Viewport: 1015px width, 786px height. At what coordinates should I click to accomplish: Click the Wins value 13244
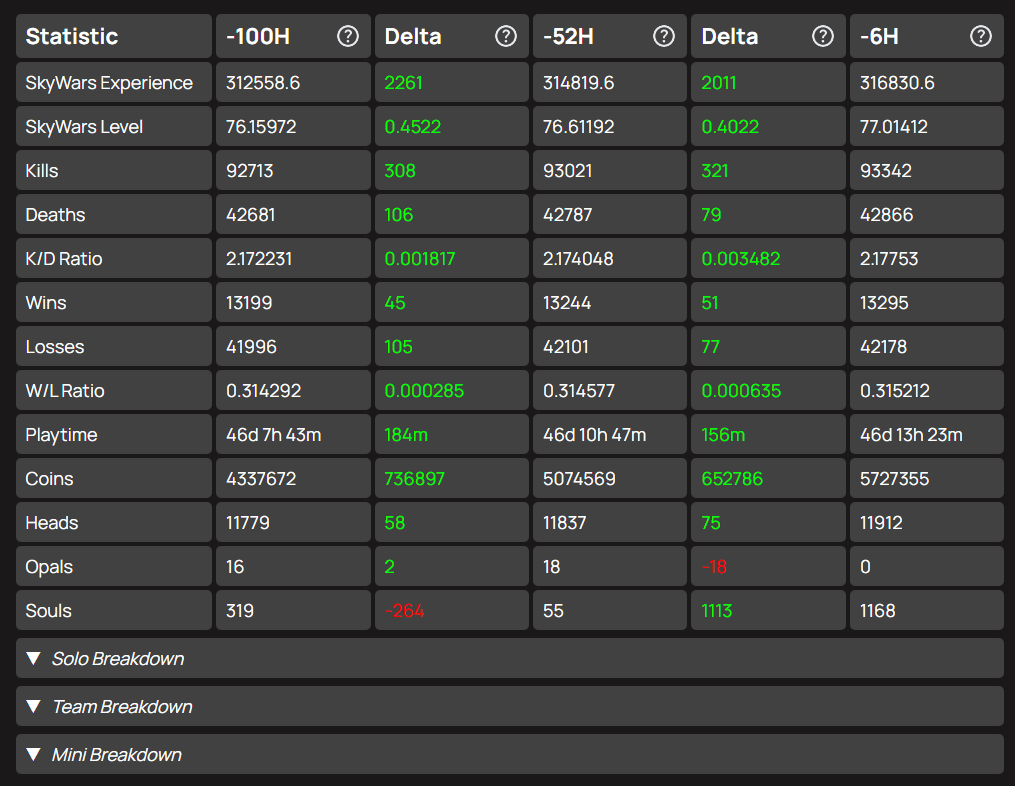pos(566,303)
